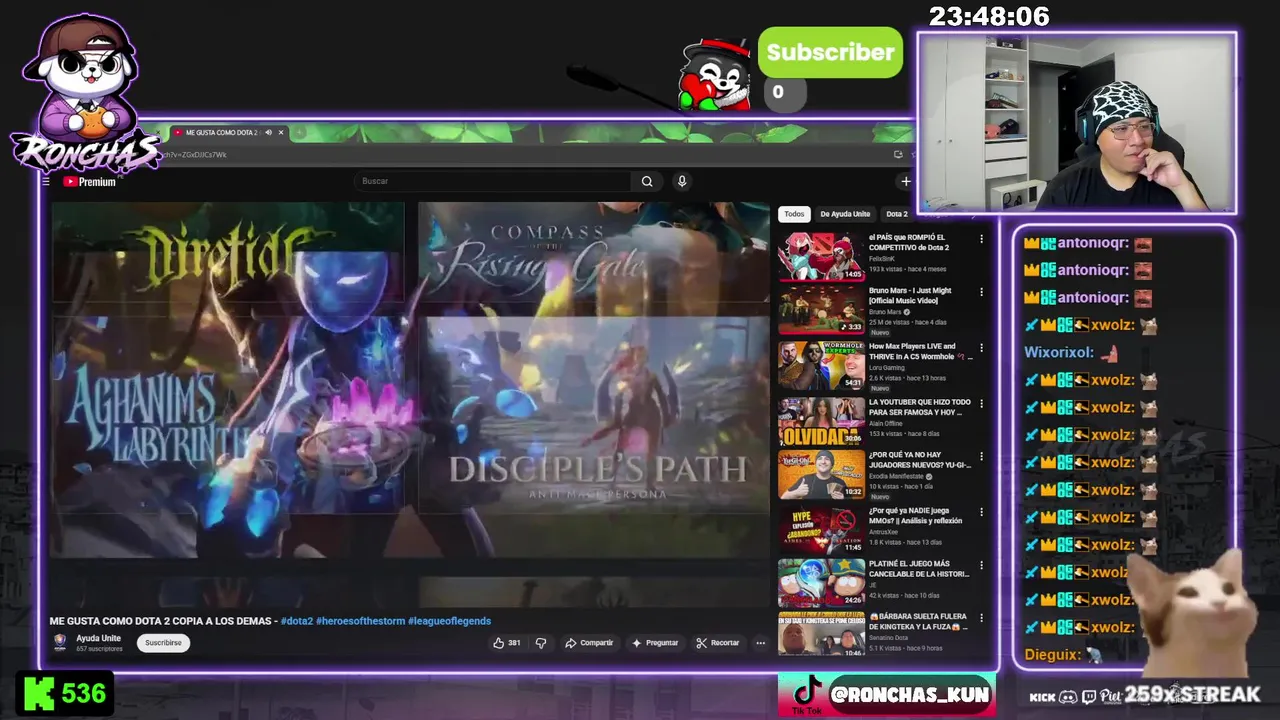Screen dimensions: 1280x720
Task: Click Wixorixol username in chat
Action: [1059, 353]
